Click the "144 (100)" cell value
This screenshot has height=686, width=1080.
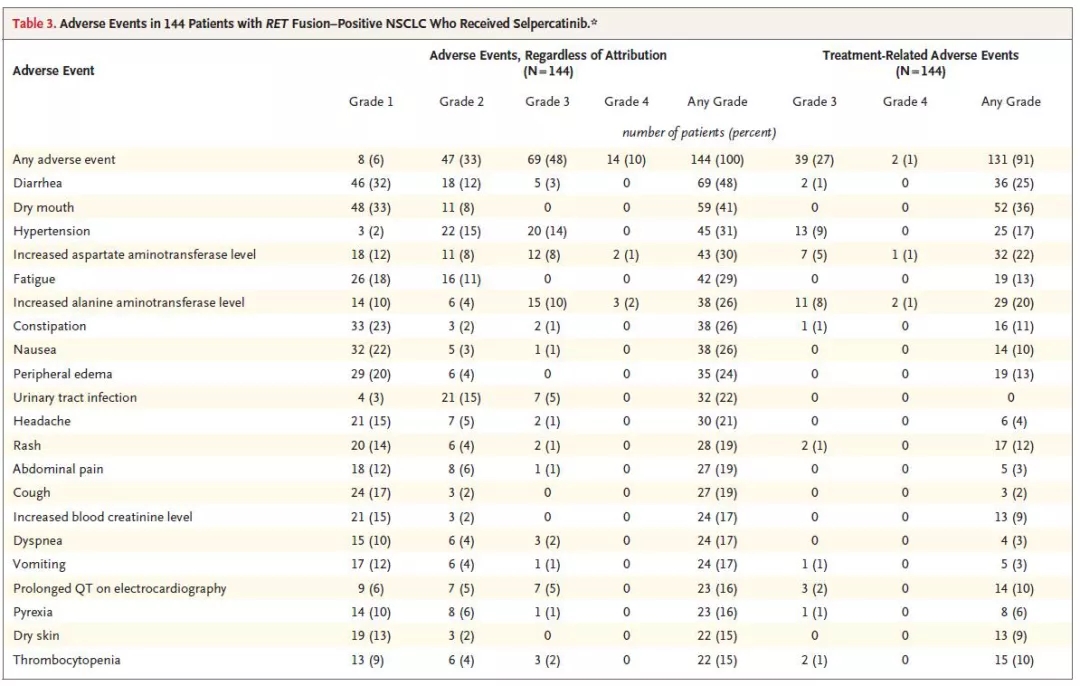717,160
